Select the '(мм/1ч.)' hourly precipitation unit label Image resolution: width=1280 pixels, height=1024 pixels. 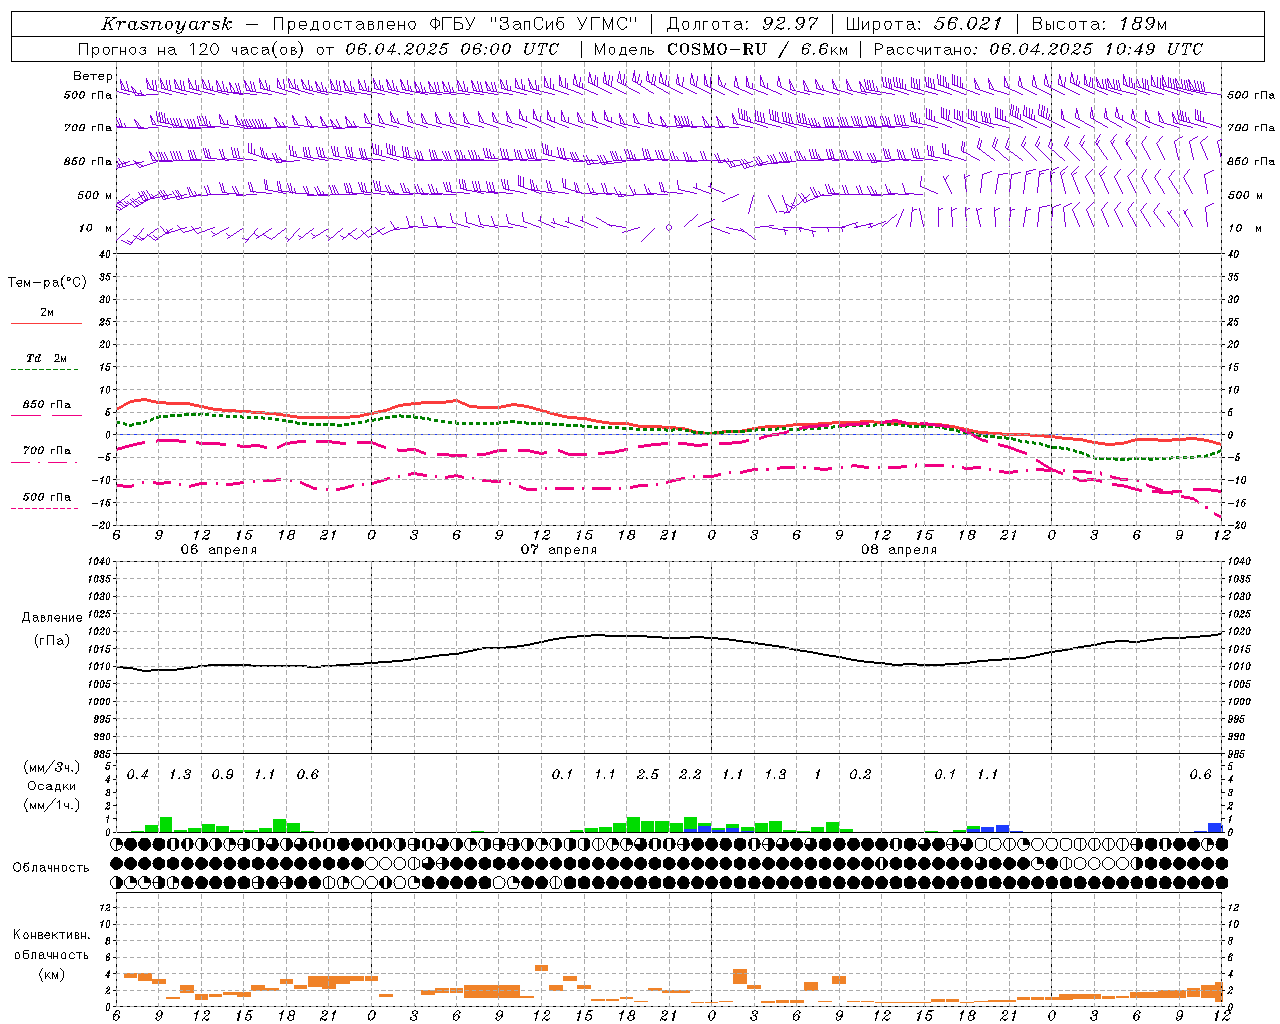[x=51, y=805]
